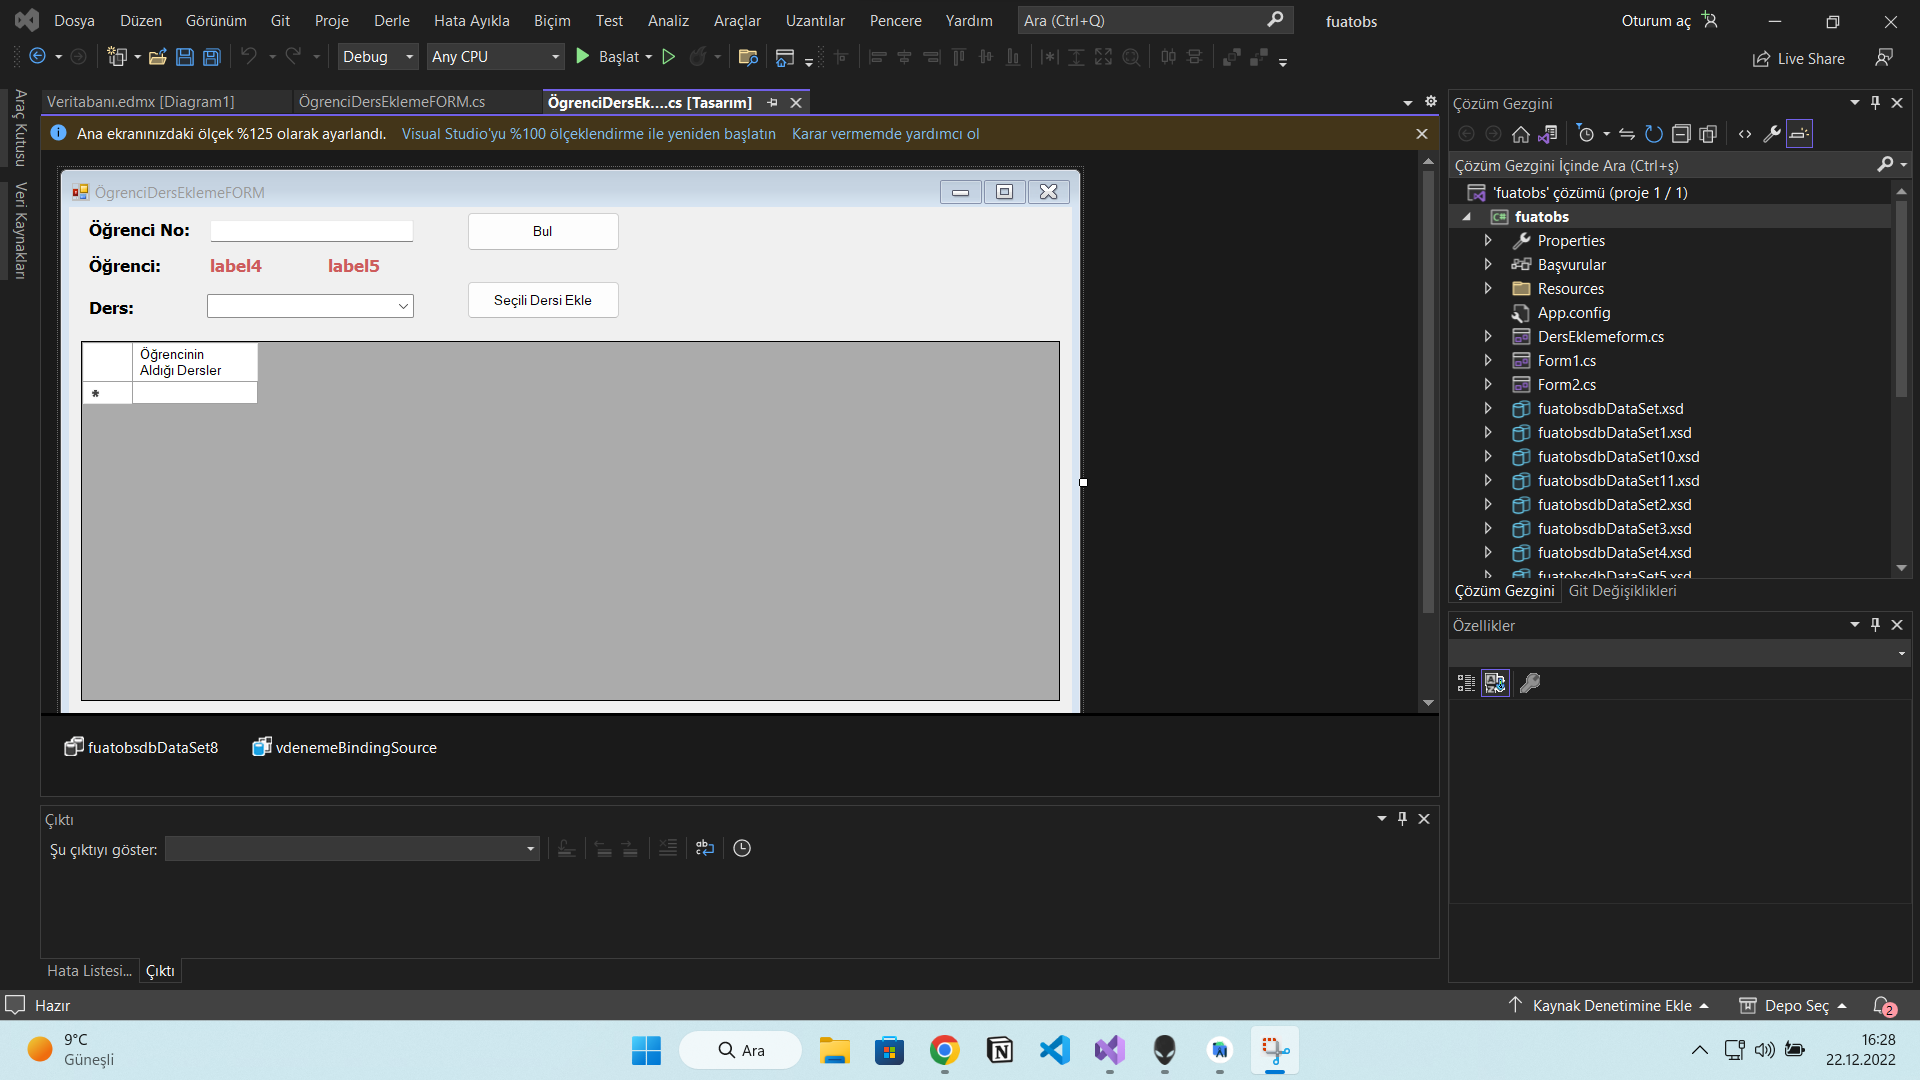
Task: Click the wrench Properties icon in Solution Explorer
Action: (1772, 134)
